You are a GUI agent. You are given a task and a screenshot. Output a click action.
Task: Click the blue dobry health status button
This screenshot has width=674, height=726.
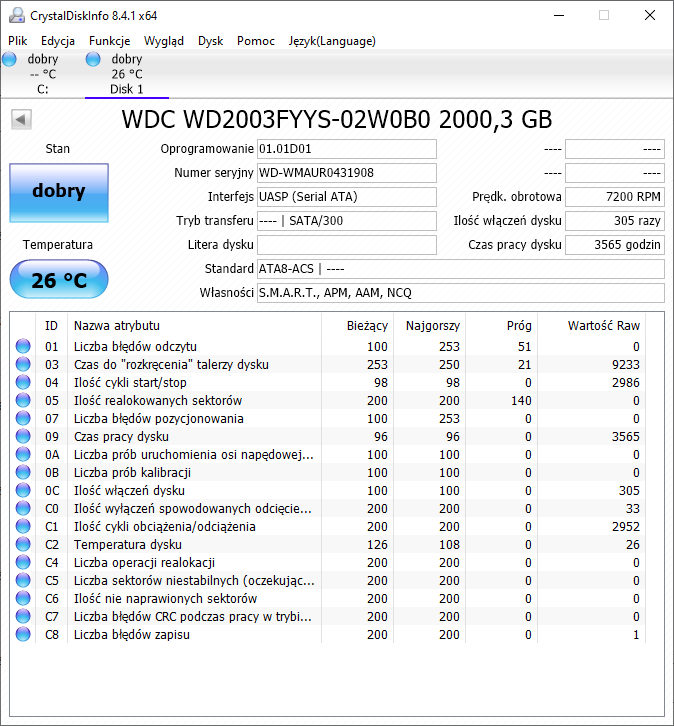pos(59,192)
